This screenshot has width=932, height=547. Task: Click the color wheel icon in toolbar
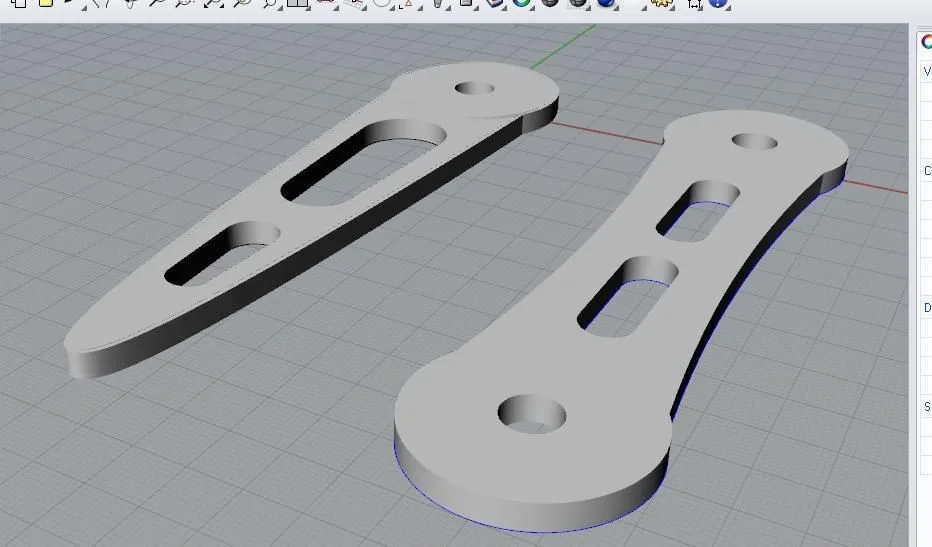coord(522,2)
